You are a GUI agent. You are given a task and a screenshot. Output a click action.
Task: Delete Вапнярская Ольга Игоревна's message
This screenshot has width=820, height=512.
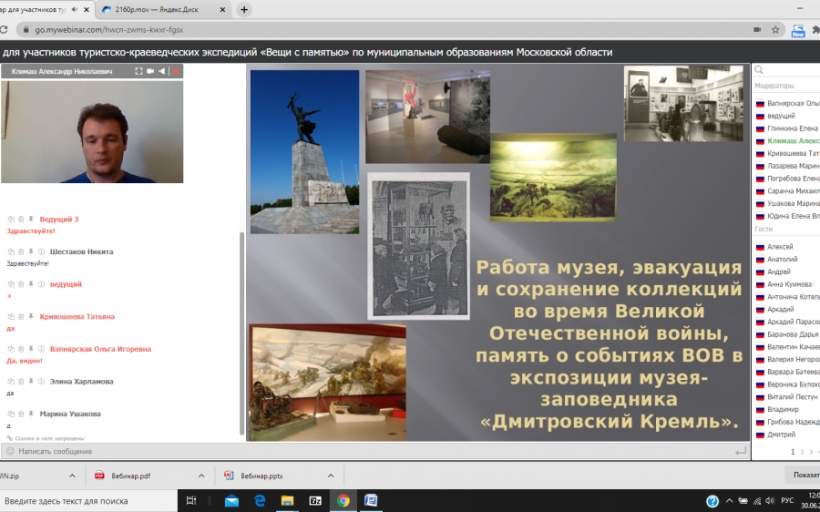[21, 349]
